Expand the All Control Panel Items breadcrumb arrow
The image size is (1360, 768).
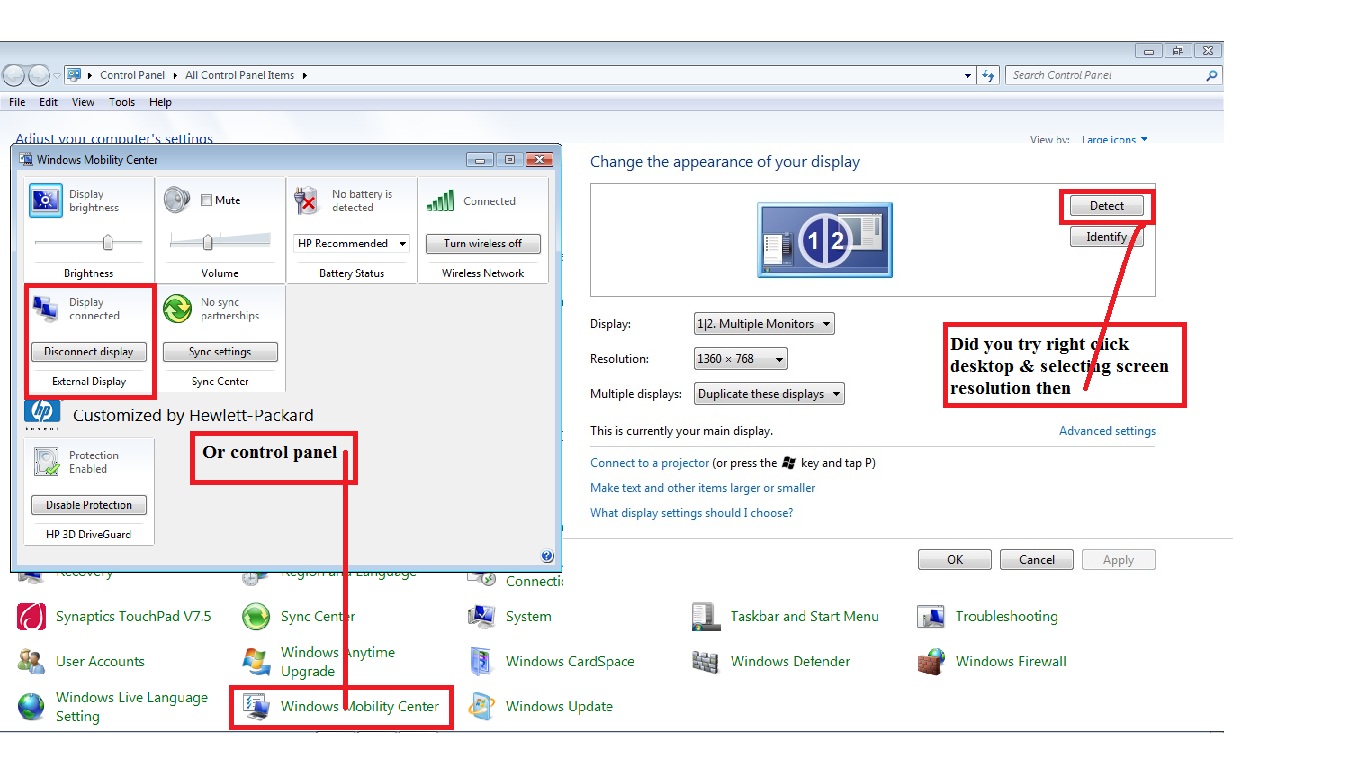(304, 75)
